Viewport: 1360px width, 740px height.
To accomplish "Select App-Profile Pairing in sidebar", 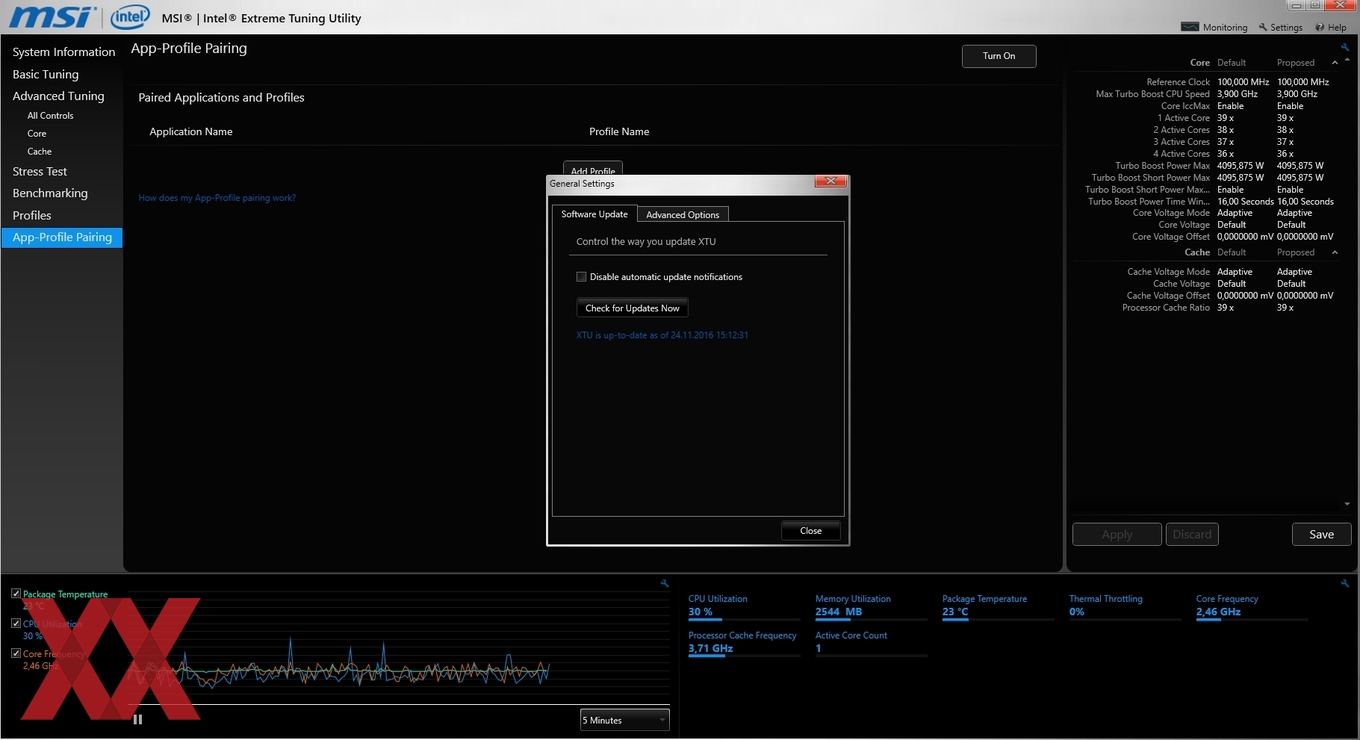I will (x=62, y=237).
